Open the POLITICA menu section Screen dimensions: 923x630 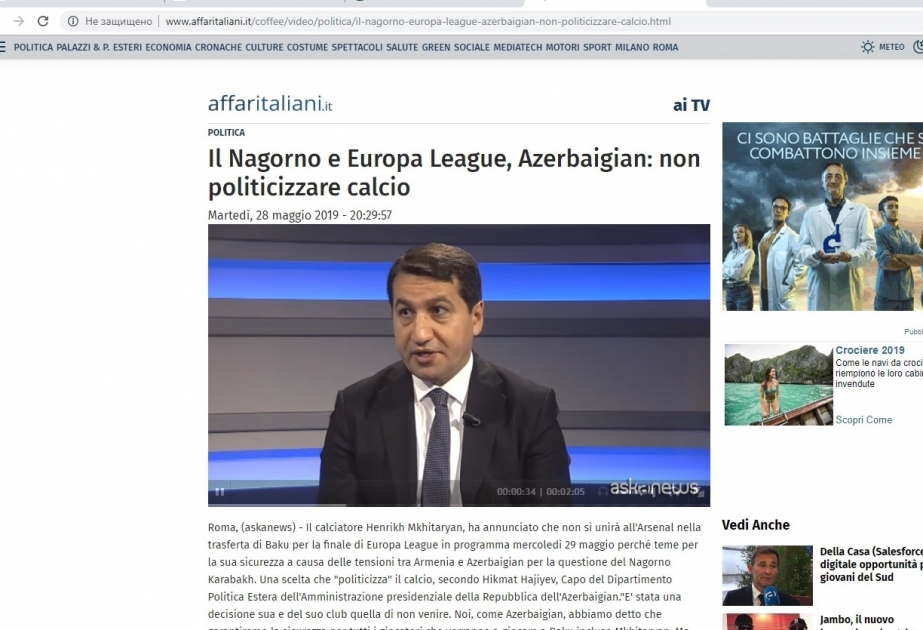pos(33,47)
